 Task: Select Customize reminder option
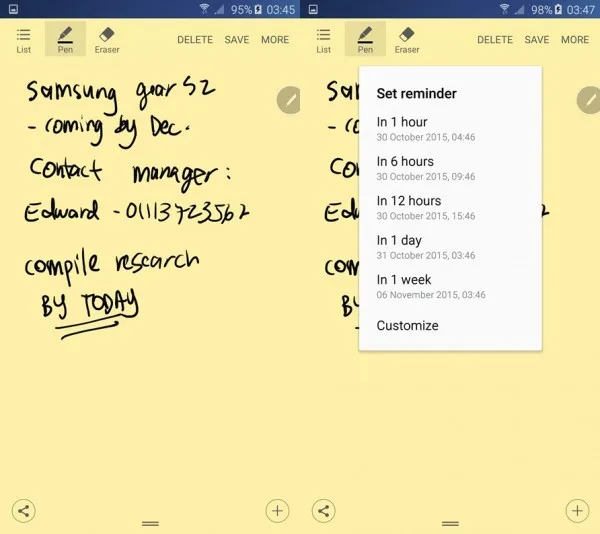point(407,326)
